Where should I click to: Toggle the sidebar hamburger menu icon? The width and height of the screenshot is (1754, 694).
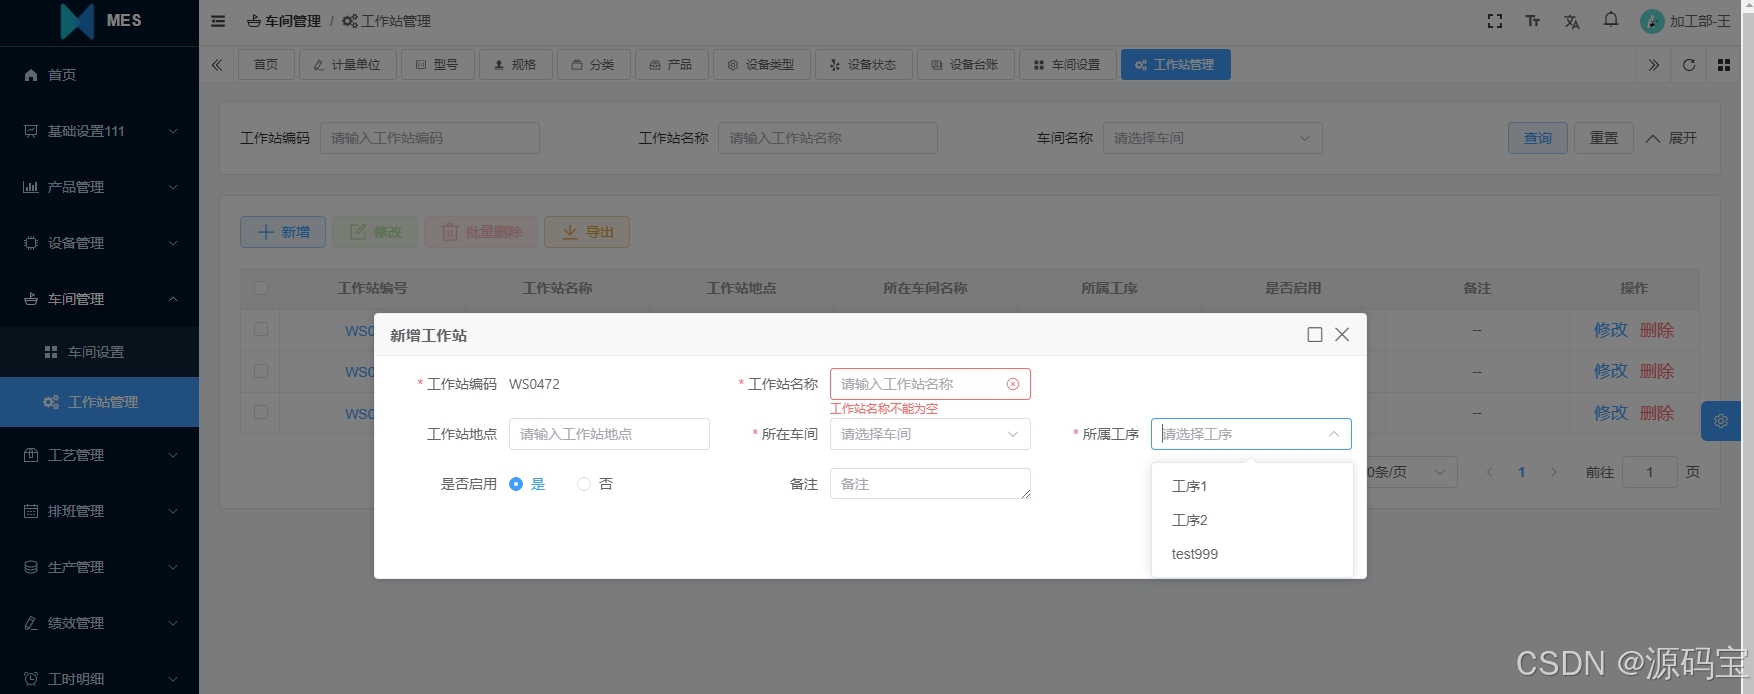click(x=218, y=21)
